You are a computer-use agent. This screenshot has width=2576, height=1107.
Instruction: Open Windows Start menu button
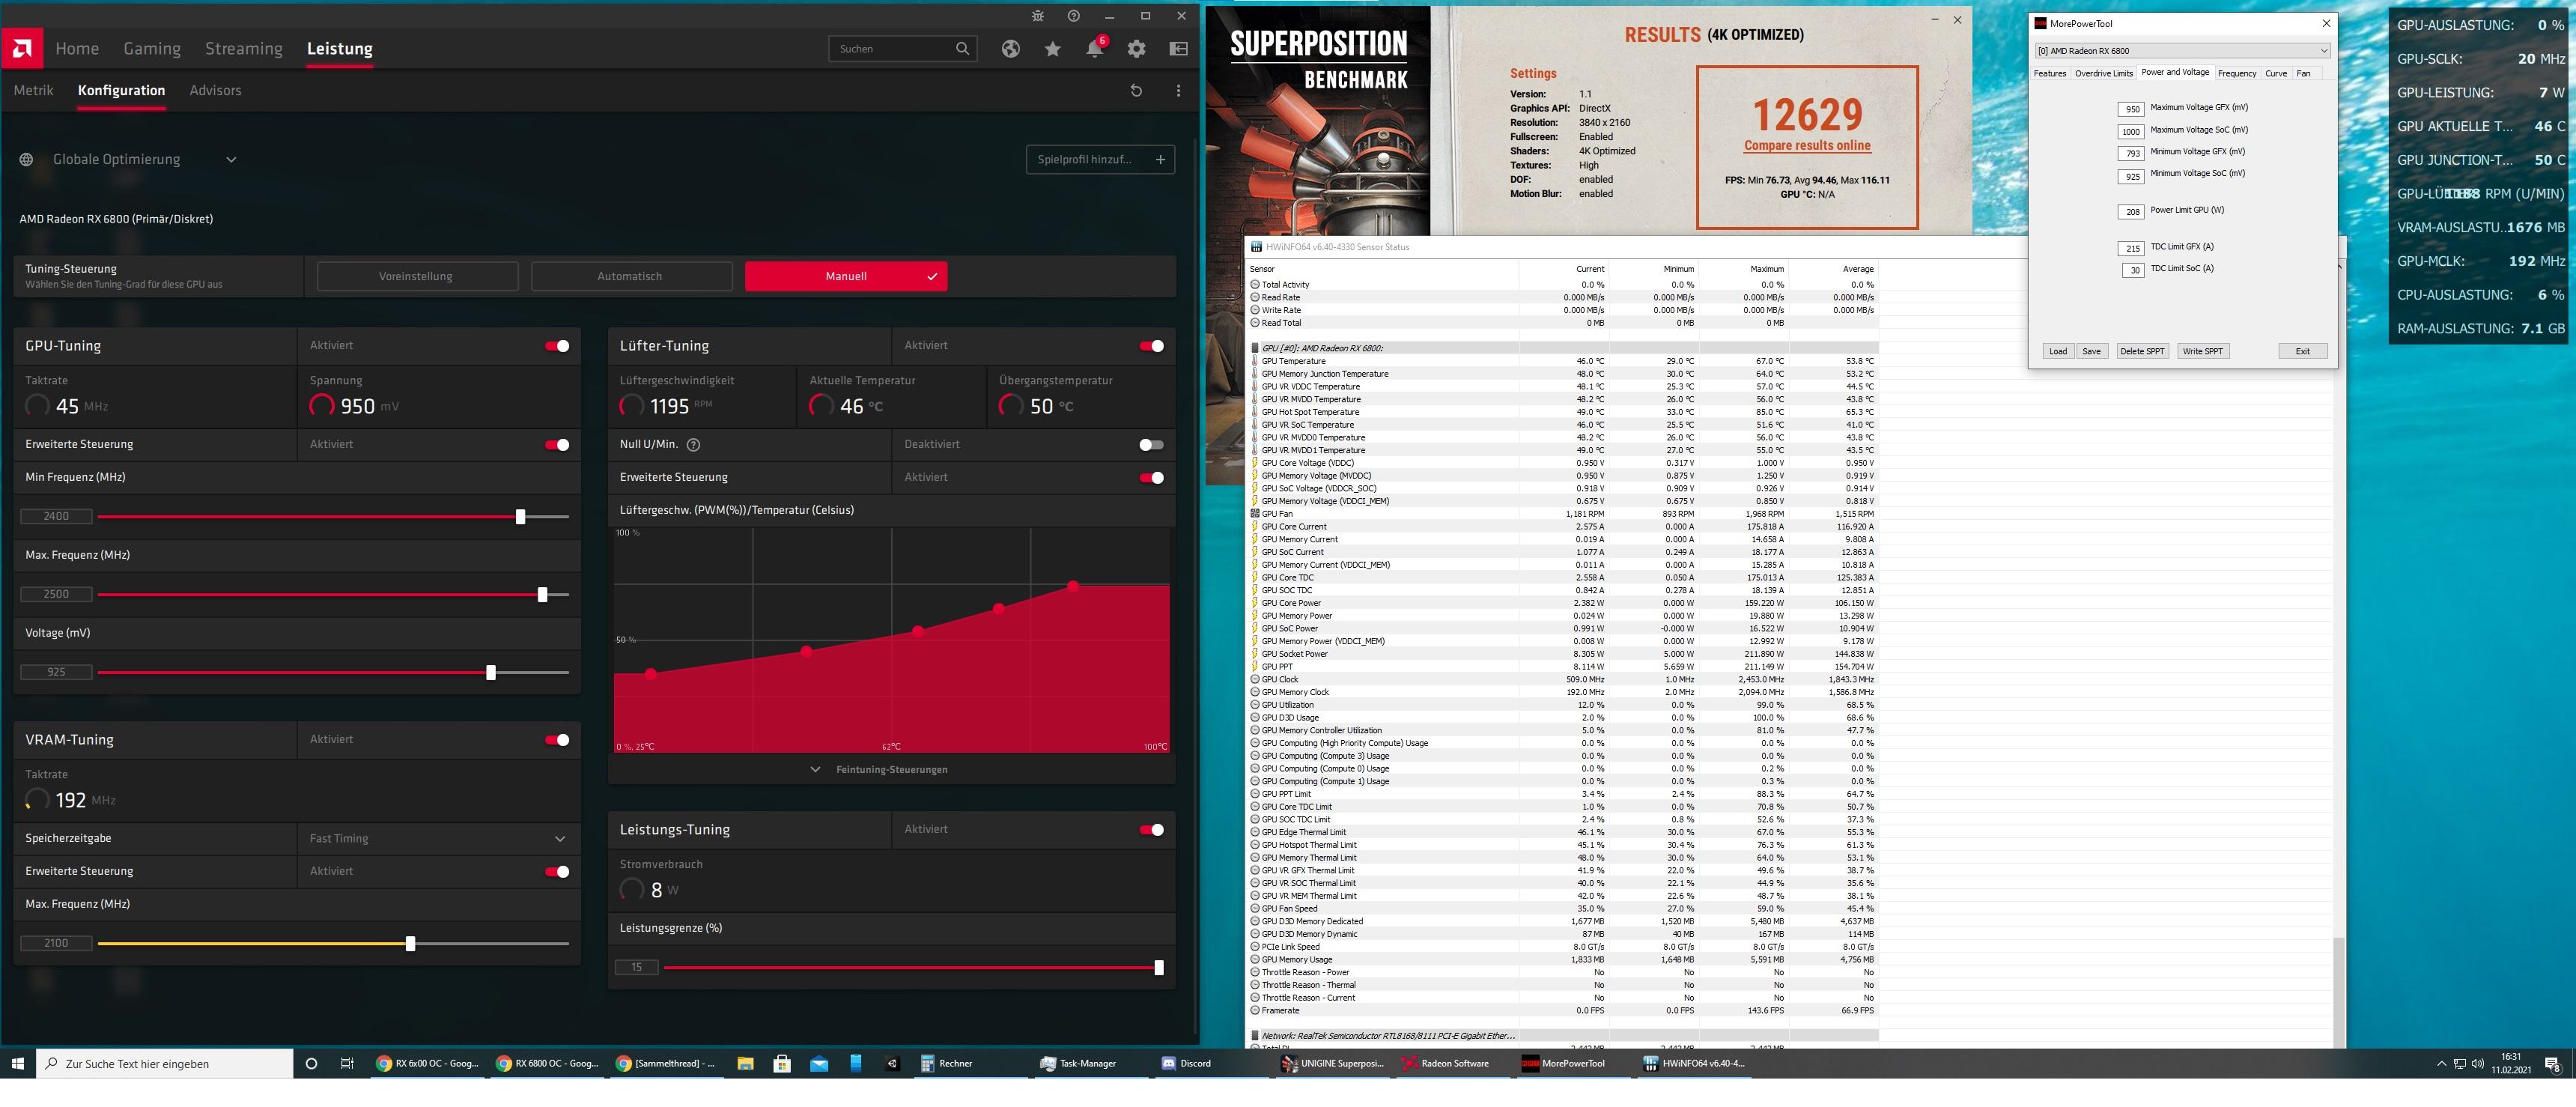click(18, 1063)
